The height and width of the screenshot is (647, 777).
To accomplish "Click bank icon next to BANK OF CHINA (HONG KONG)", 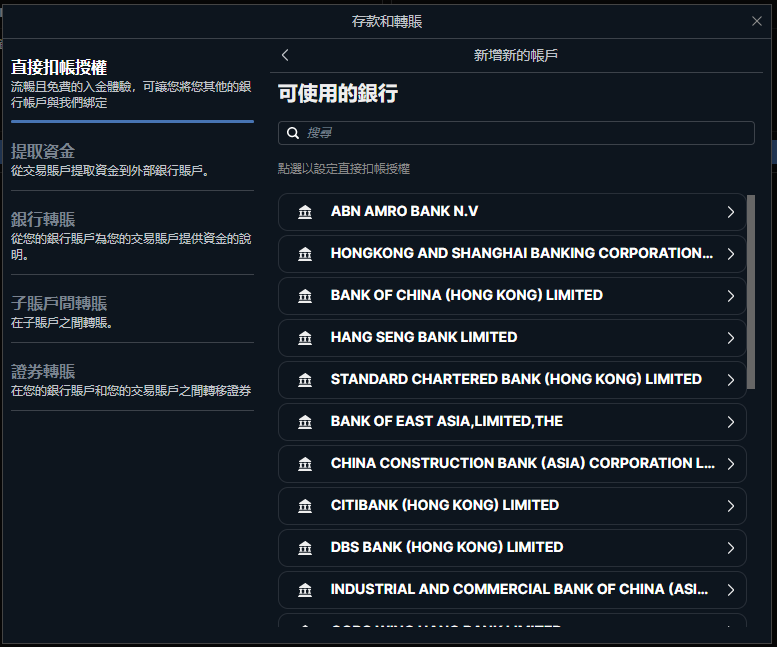I will (x=305, y=296).
